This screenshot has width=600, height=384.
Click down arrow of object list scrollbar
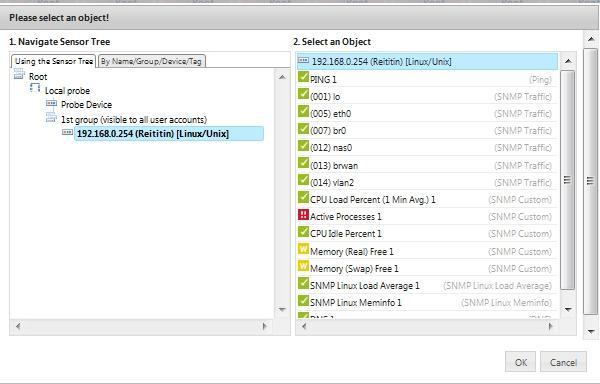click(568, 309)
